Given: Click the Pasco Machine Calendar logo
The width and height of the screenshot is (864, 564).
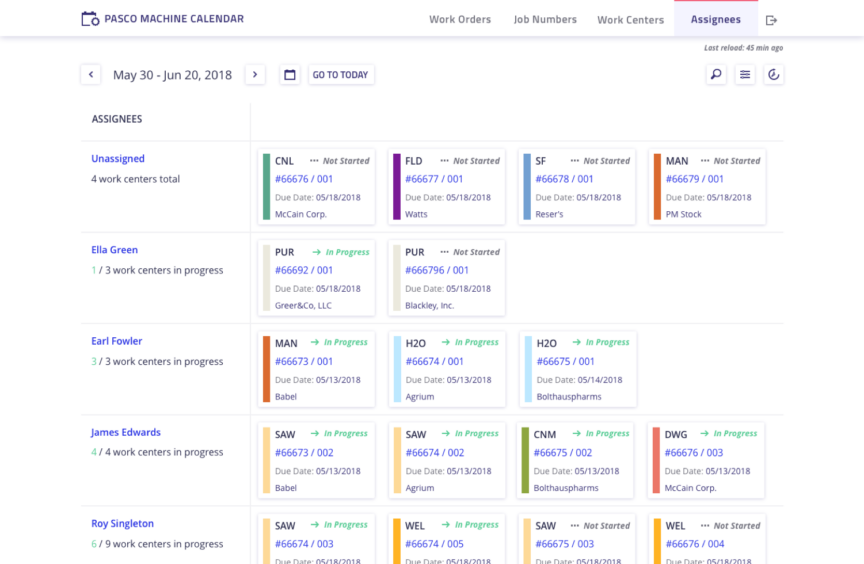Looking at the screenshot, I should pyautogui.click(x=162, y=19).
